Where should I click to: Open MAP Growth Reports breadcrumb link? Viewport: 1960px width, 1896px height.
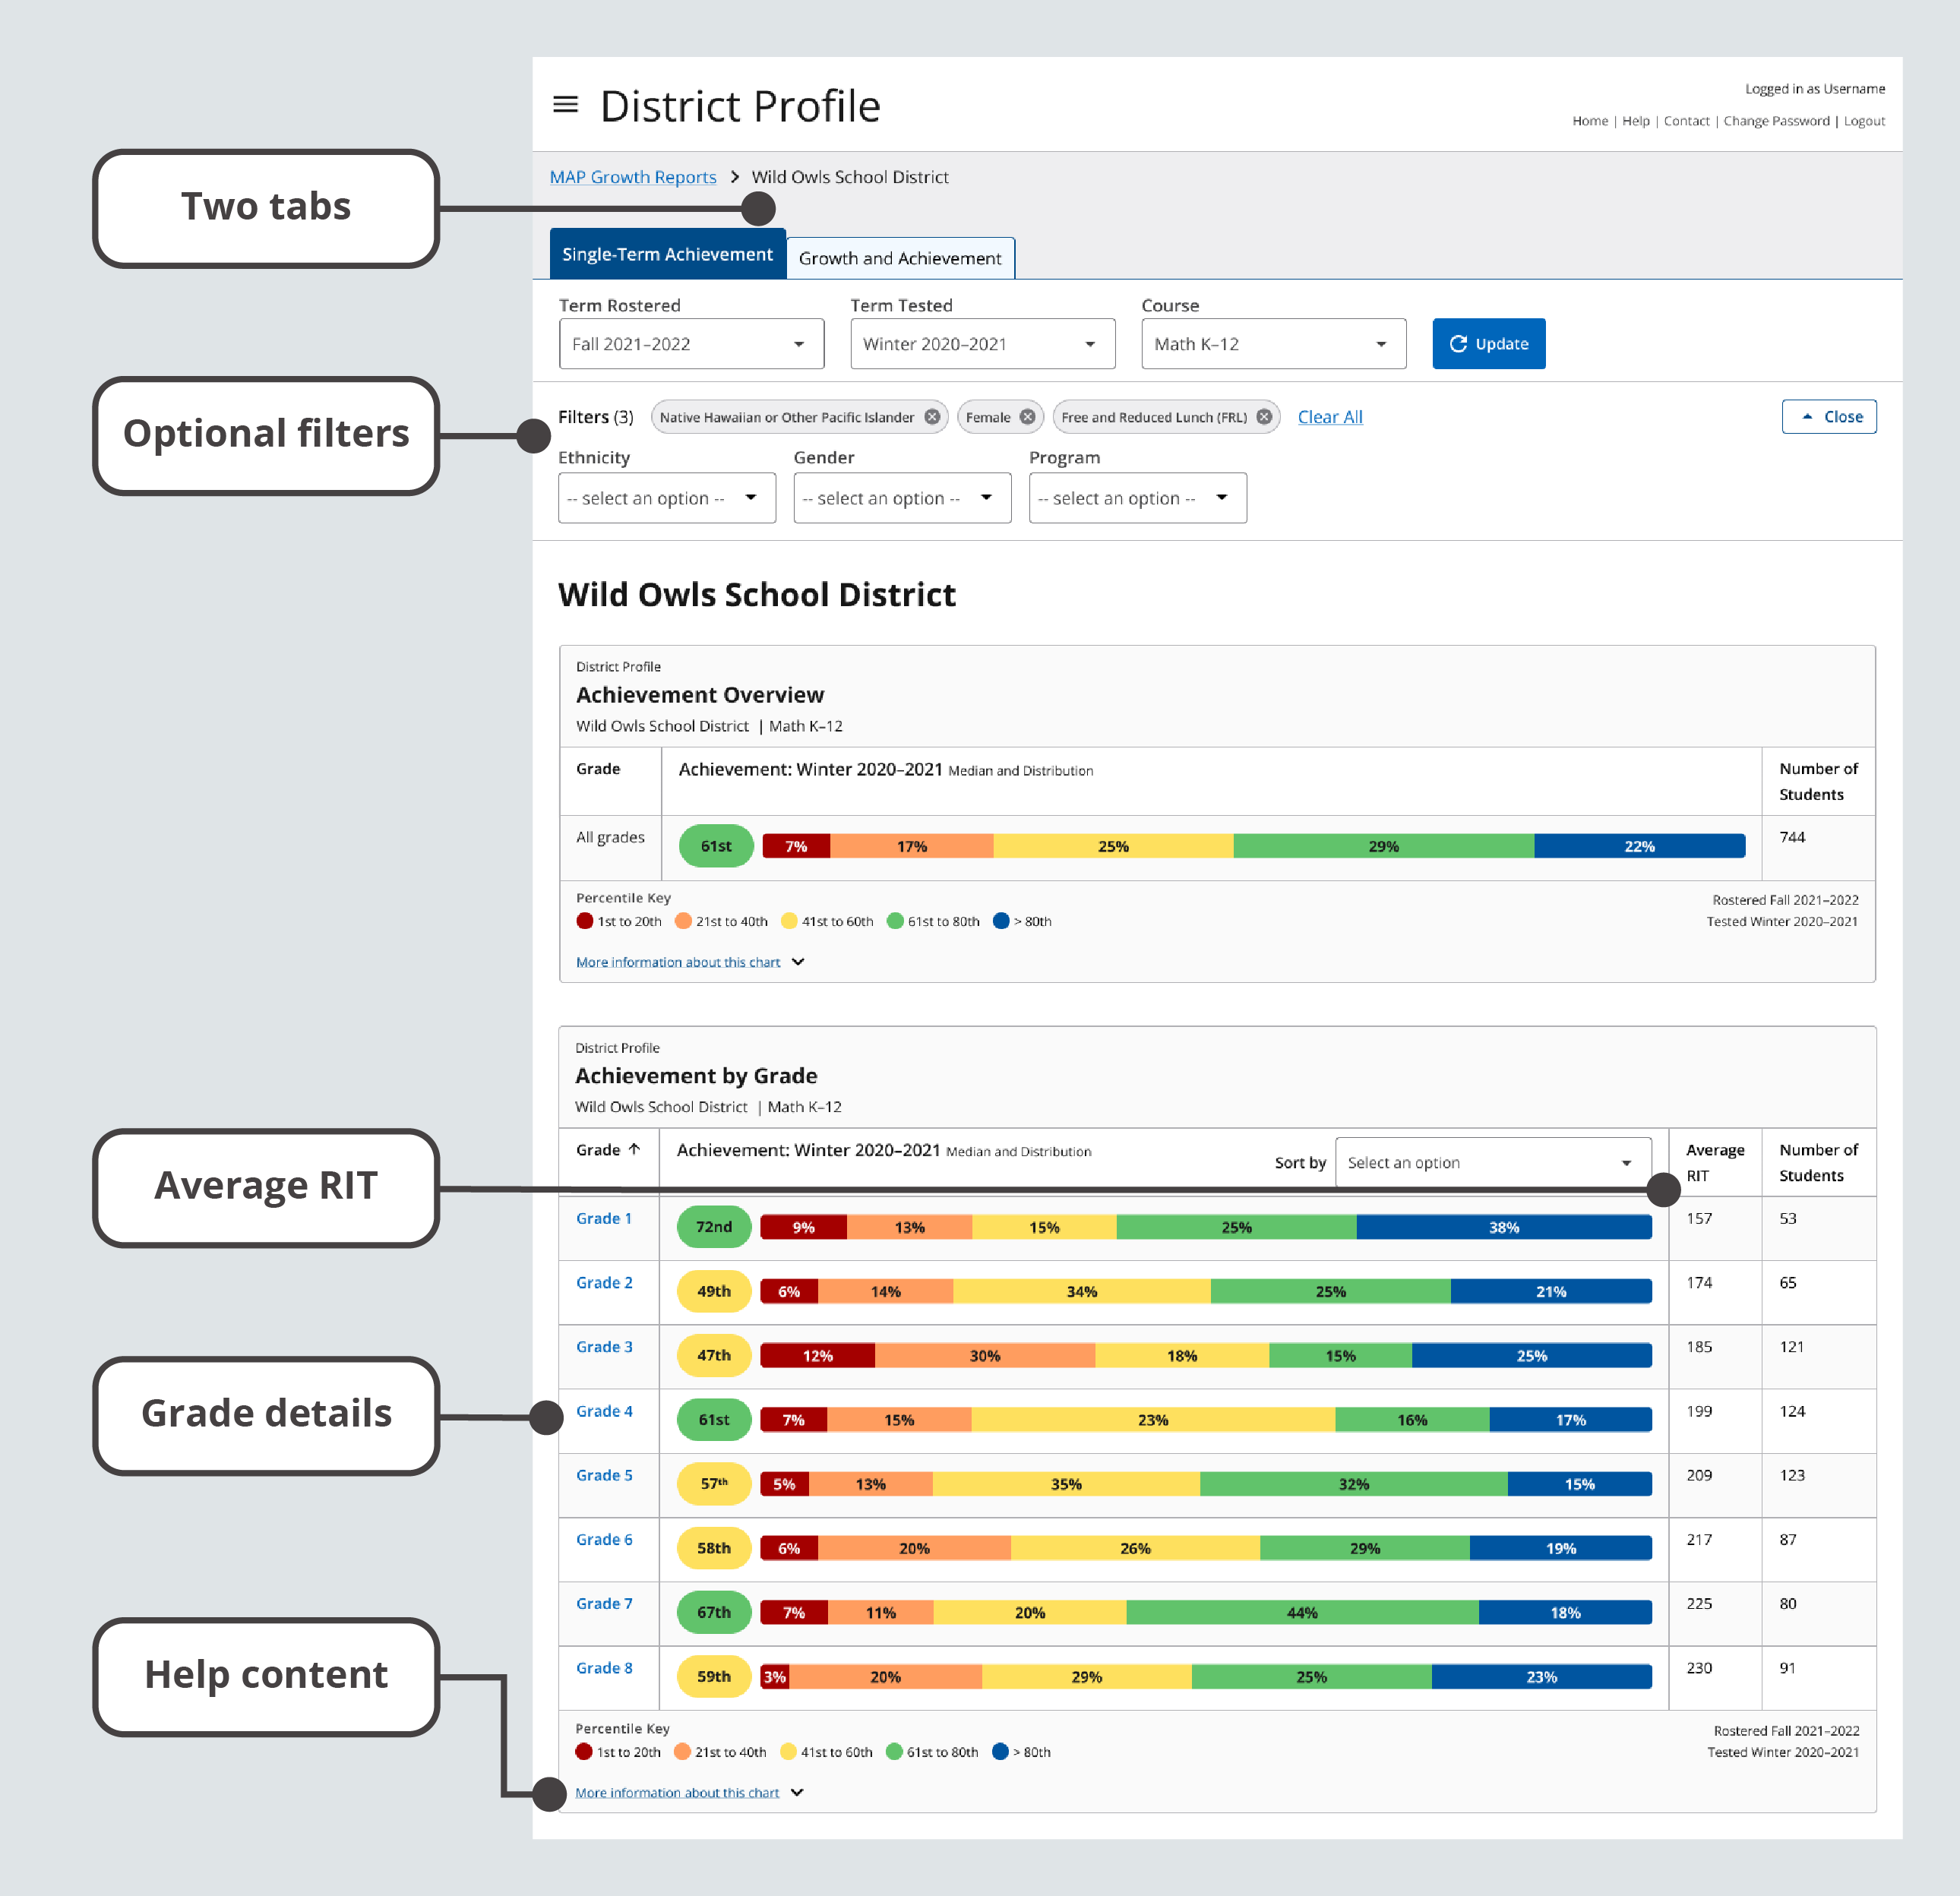pos(632,176)
